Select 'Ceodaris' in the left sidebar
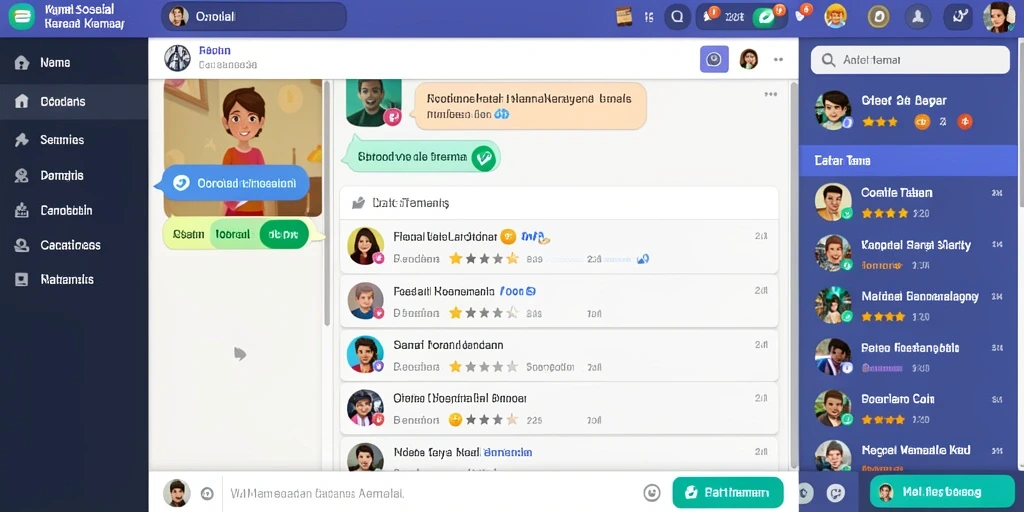The image size is (1024, 512). click(74, 101)
